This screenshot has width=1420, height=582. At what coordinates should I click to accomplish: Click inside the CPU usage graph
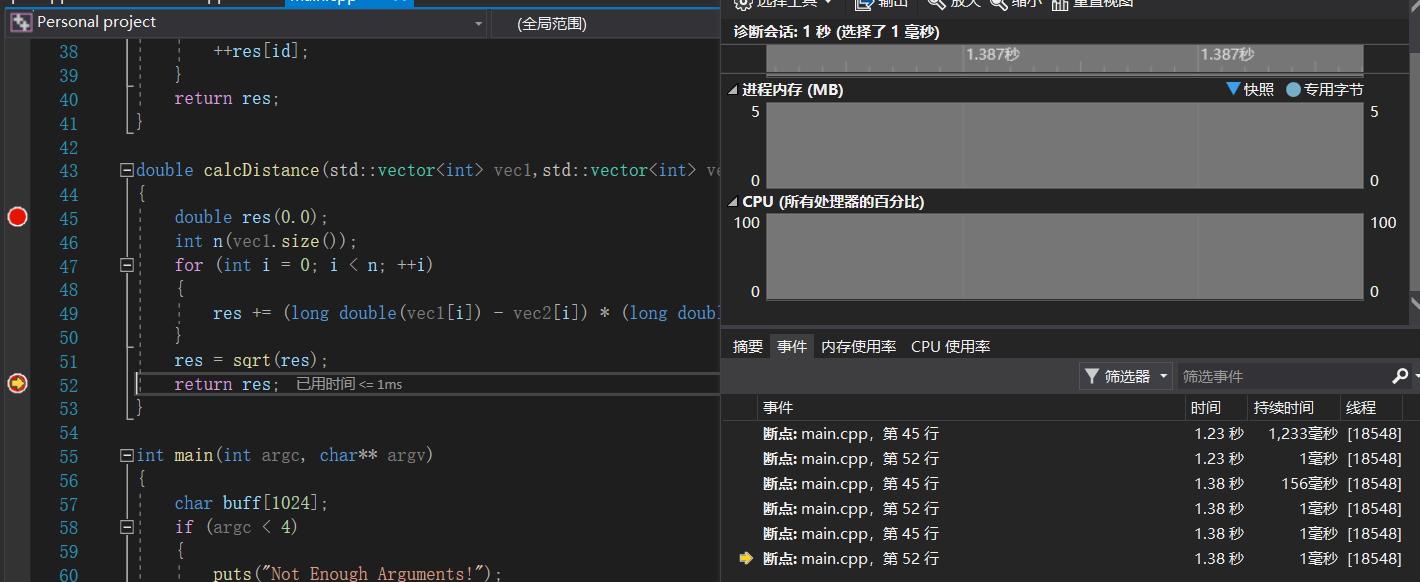point(1064,256)
